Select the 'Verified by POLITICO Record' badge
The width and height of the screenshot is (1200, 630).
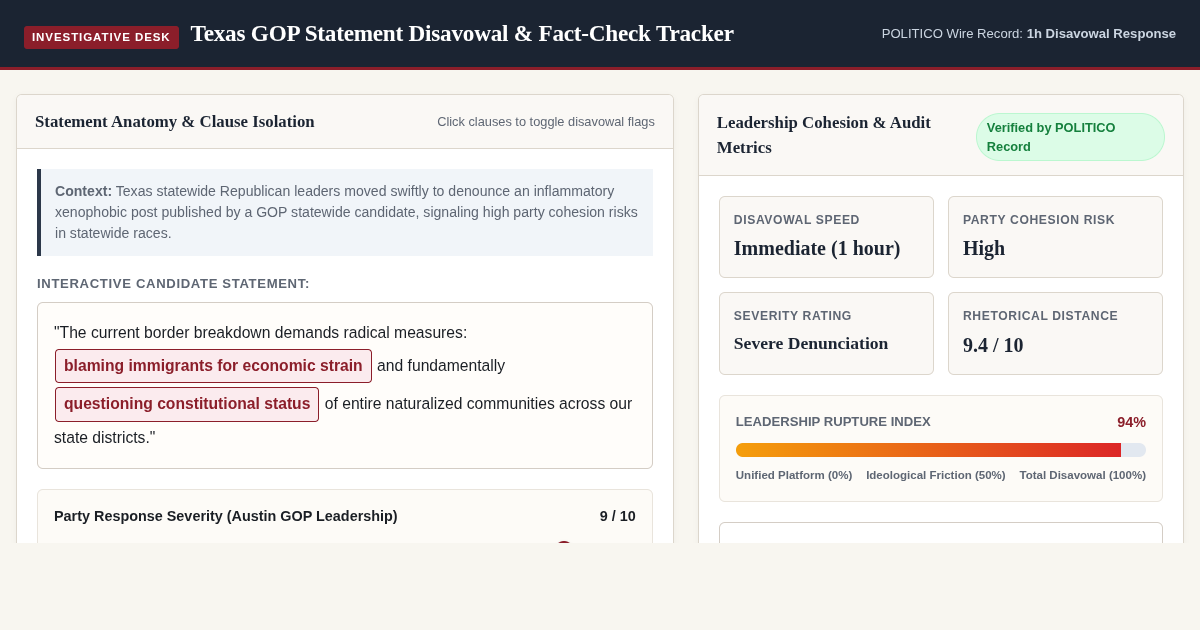point(1070,137)
